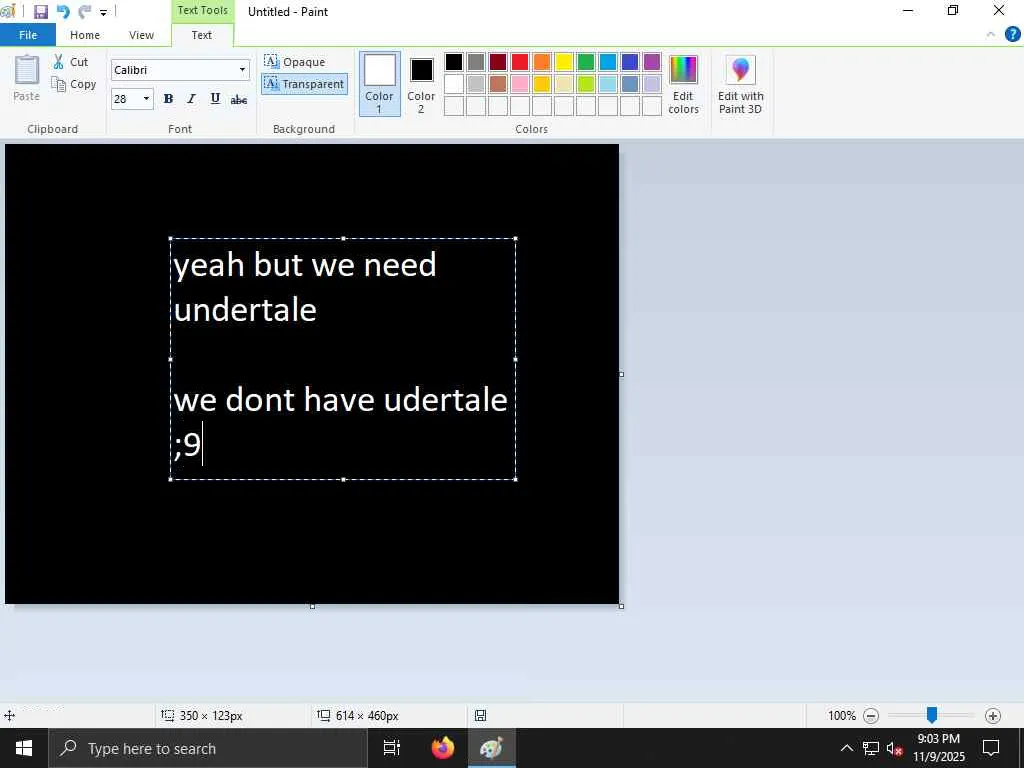Screen dimensions: 1024x768
Task: Cut the selected text
Action: coord(71,62)
